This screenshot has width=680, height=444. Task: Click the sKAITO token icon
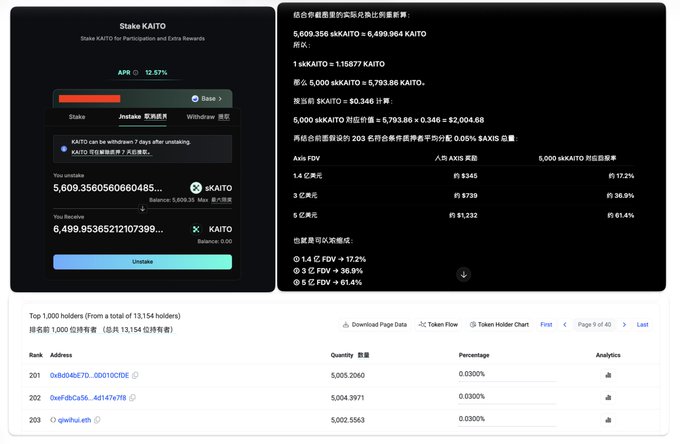[196, 188]
